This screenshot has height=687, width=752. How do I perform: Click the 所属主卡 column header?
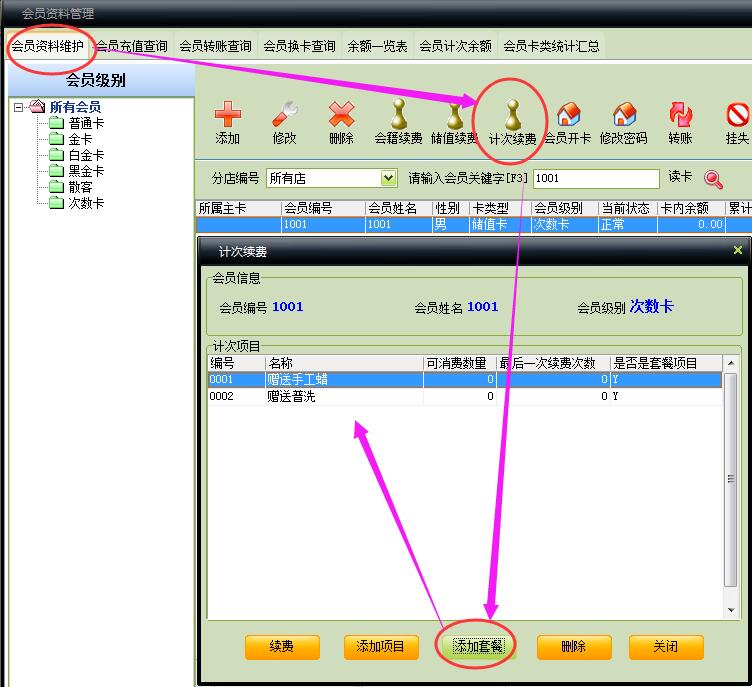point(239,208)
